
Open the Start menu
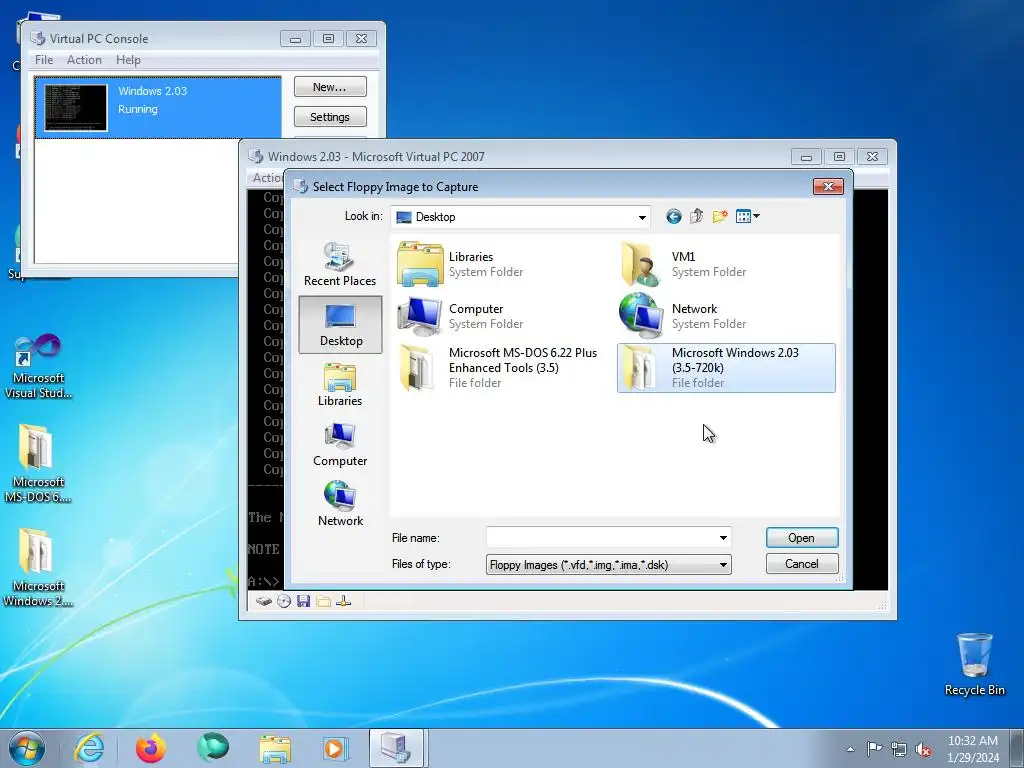[27, 748]
